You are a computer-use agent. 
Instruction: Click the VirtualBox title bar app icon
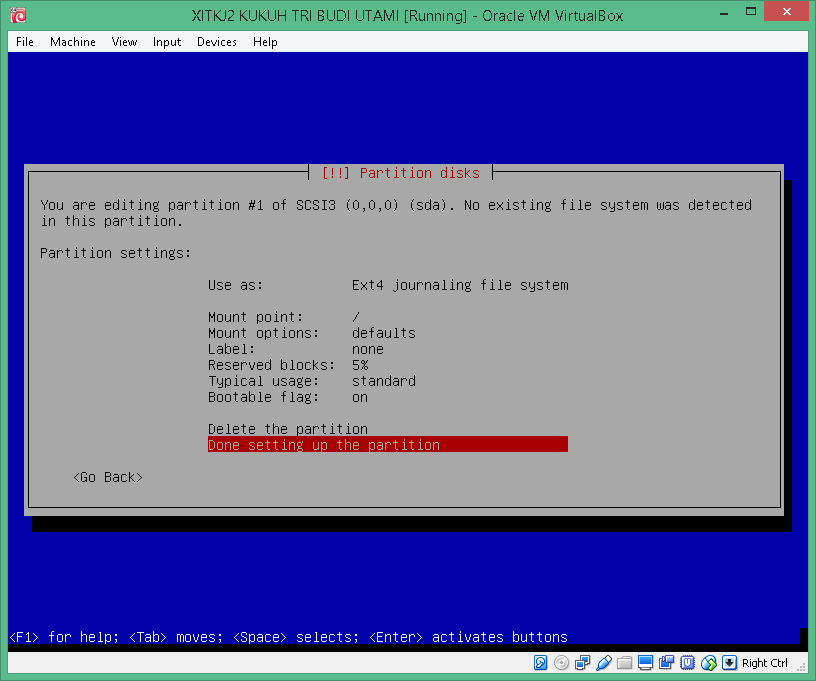(18, 15)
